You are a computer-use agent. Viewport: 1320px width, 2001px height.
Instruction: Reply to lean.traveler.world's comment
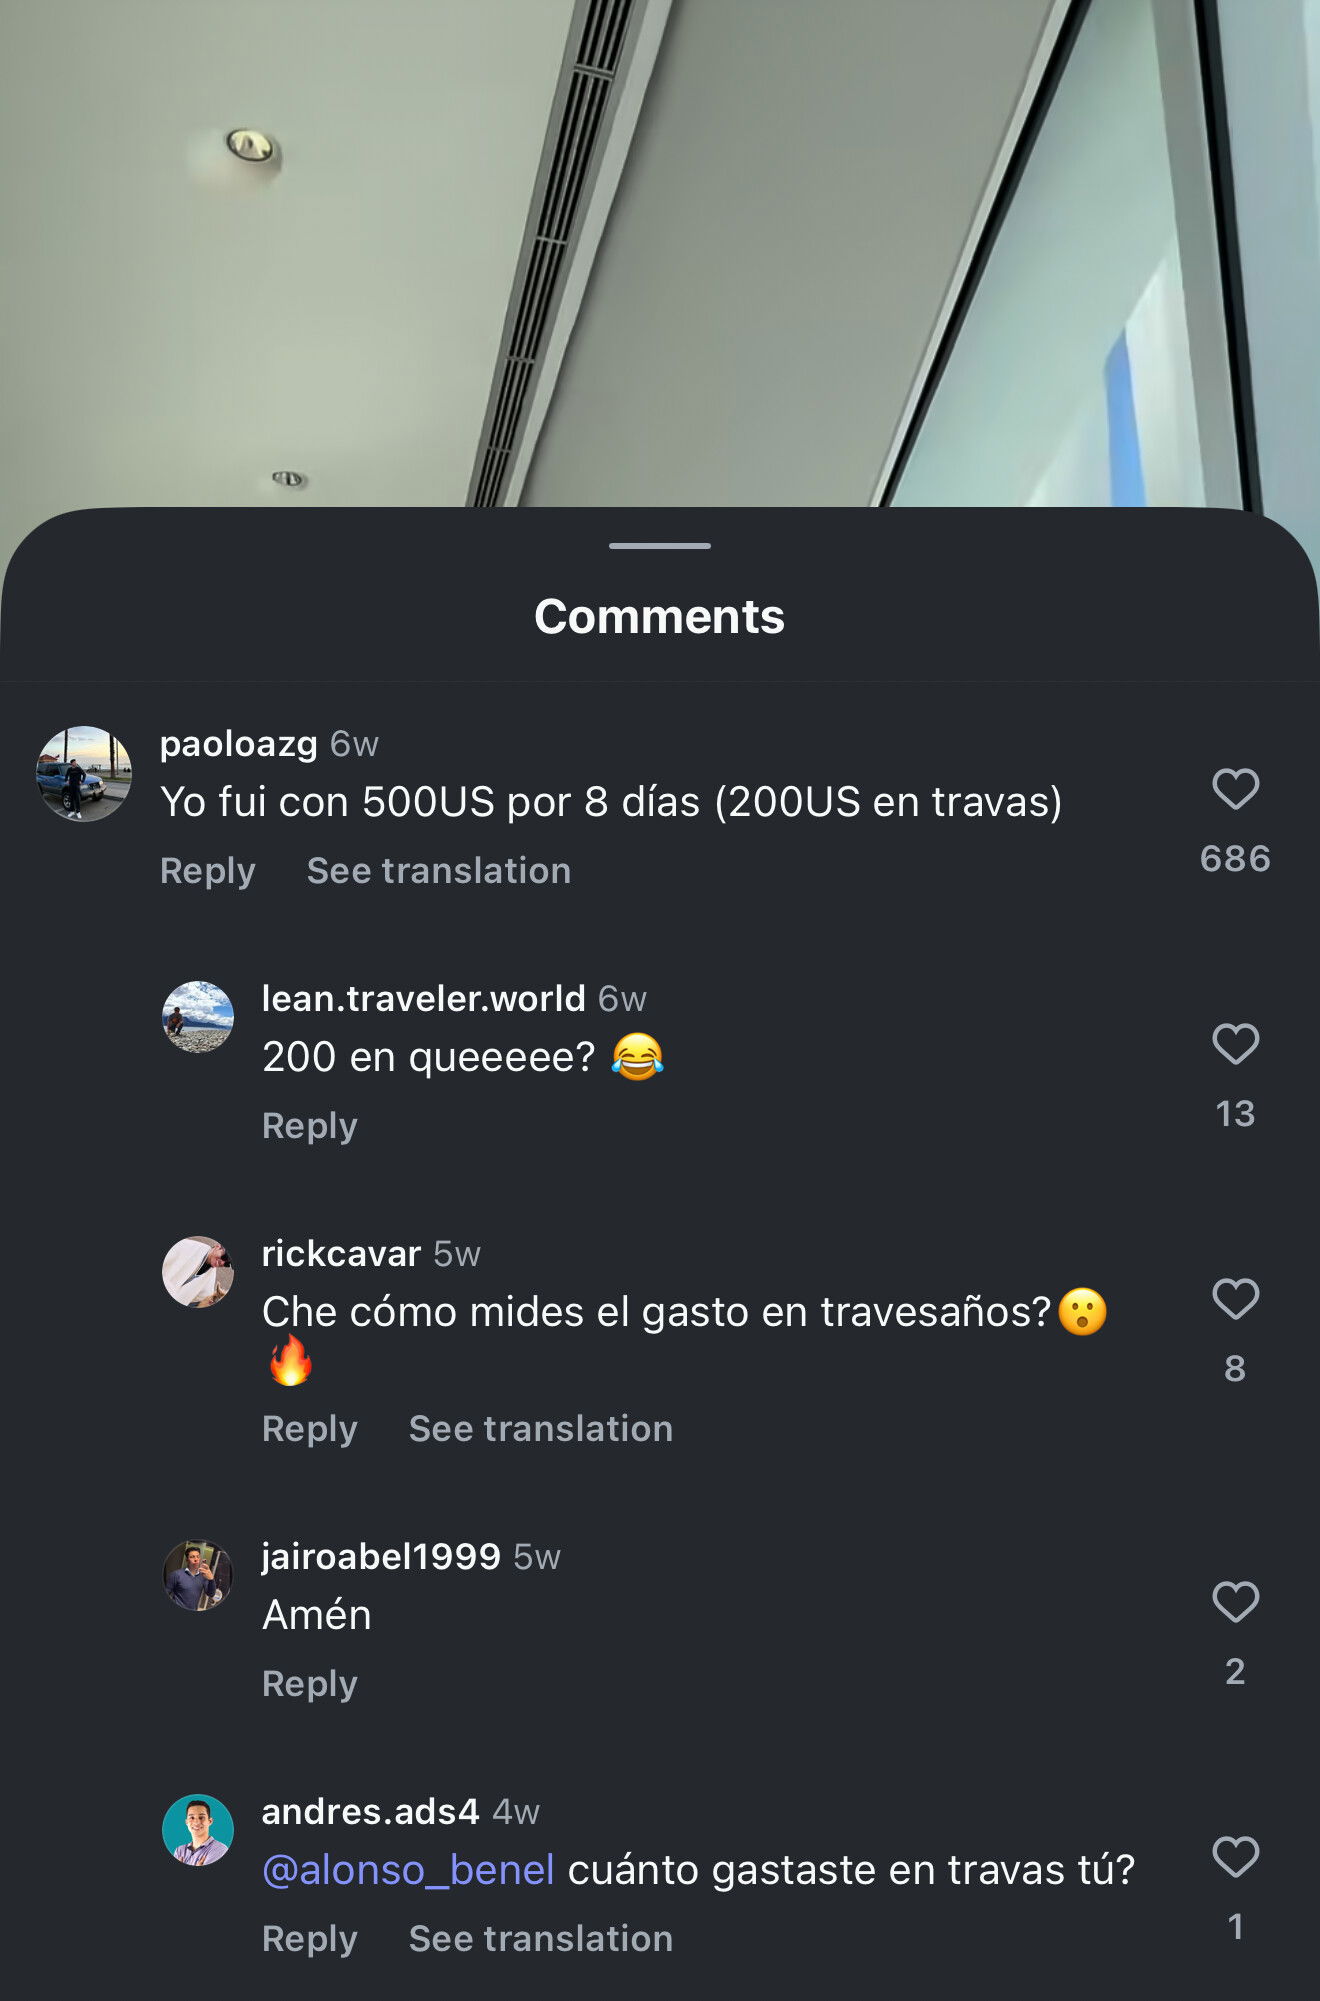[x=310, y=1126]
